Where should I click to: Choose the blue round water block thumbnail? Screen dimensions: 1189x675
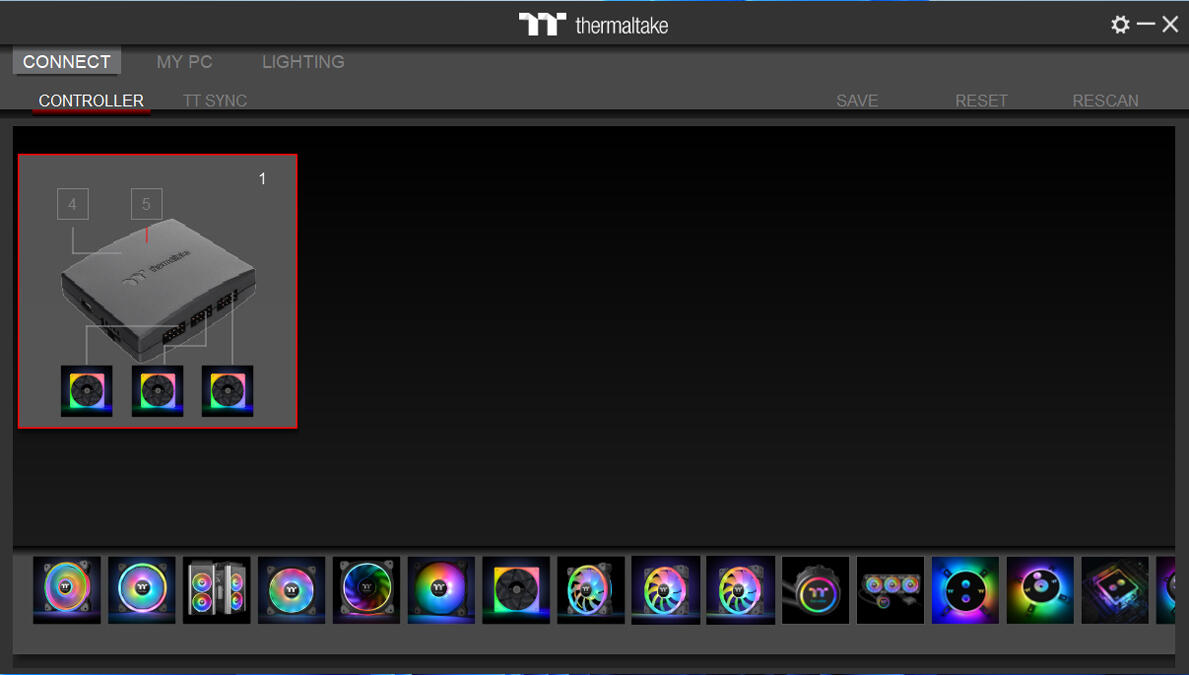pyautogui.click(x=965, y=590)
